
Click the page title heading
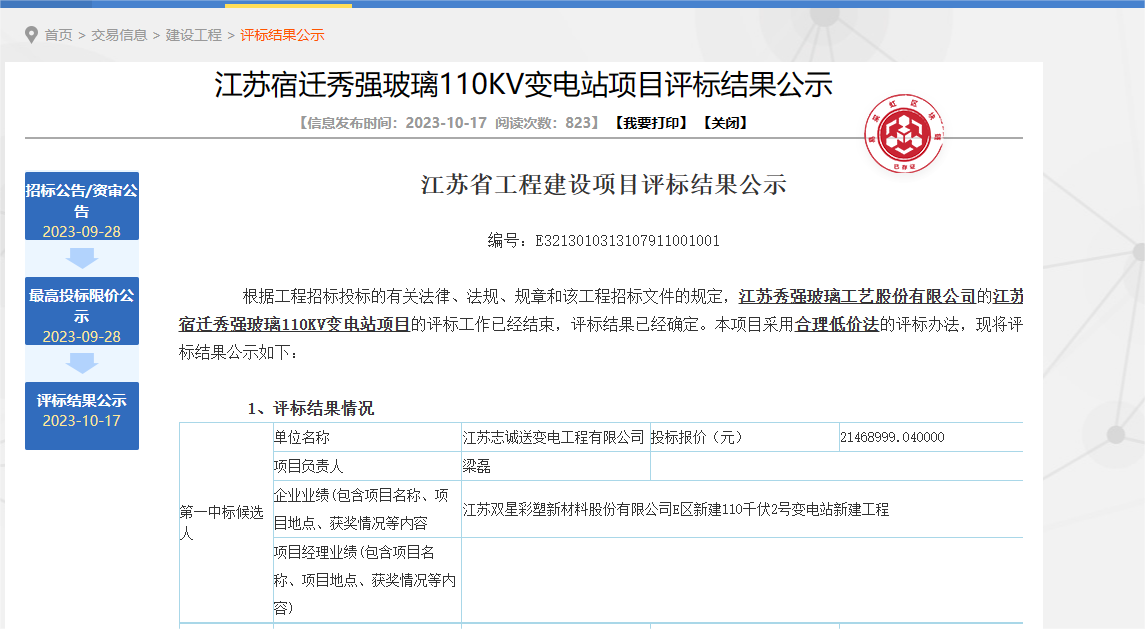click(523, 85)
